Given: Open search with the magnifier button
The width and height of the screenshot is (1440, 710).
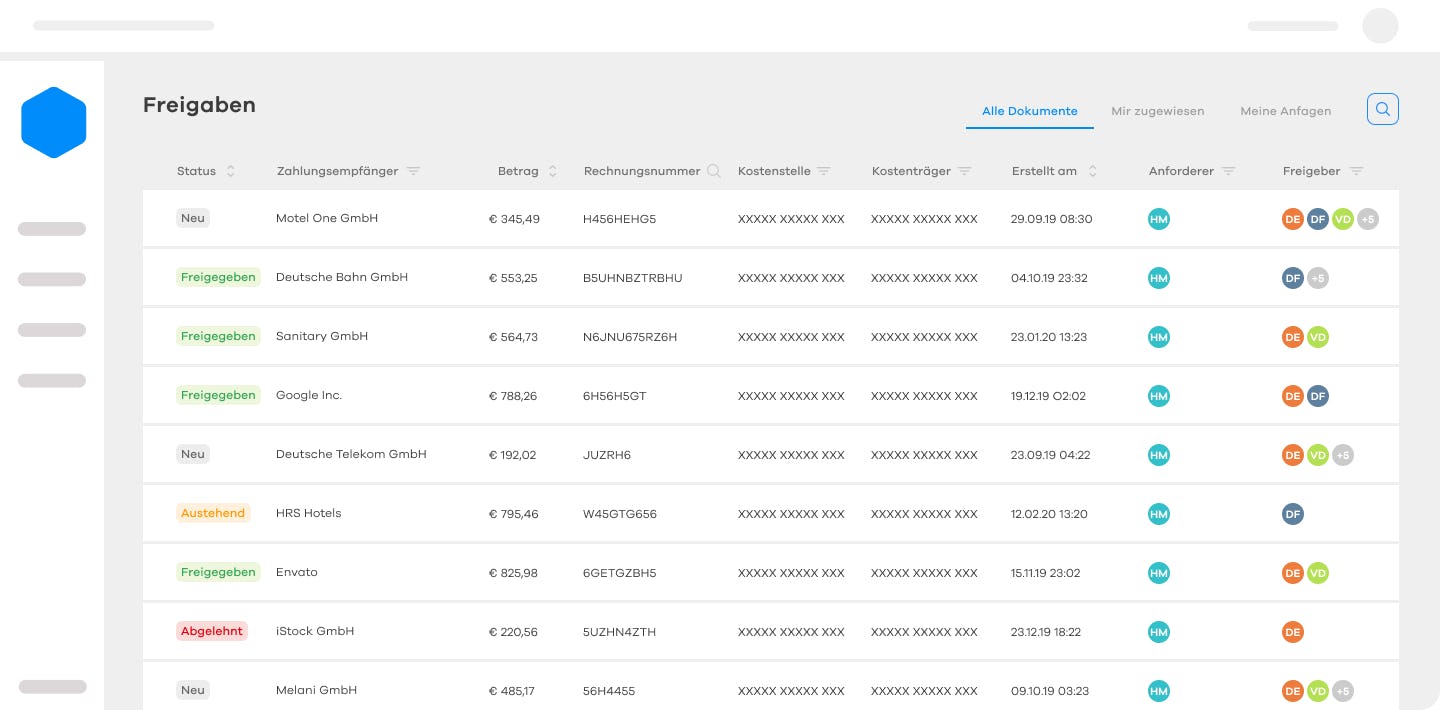Looking at the screenshot, I should point(1382,110).
